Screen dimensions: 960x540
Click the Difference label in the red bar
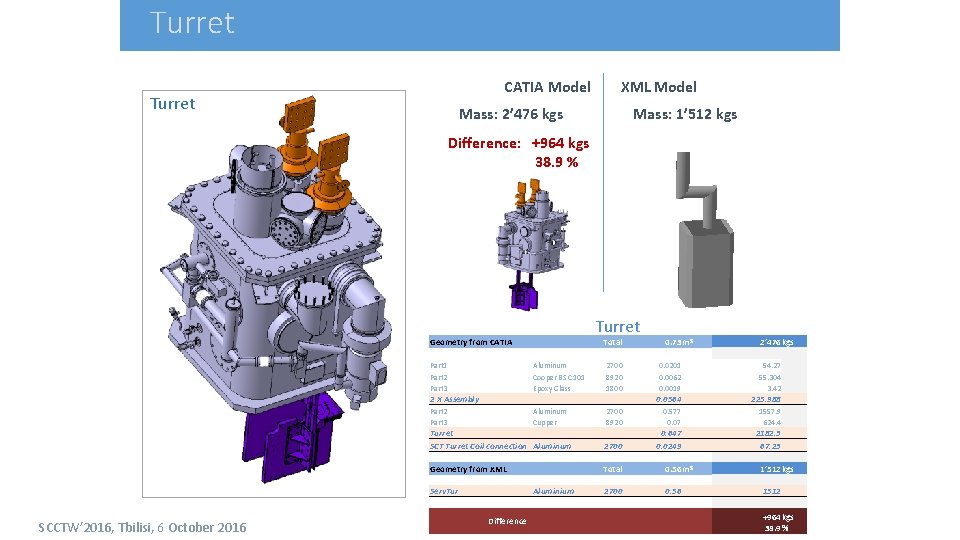[x=507, y=522]
